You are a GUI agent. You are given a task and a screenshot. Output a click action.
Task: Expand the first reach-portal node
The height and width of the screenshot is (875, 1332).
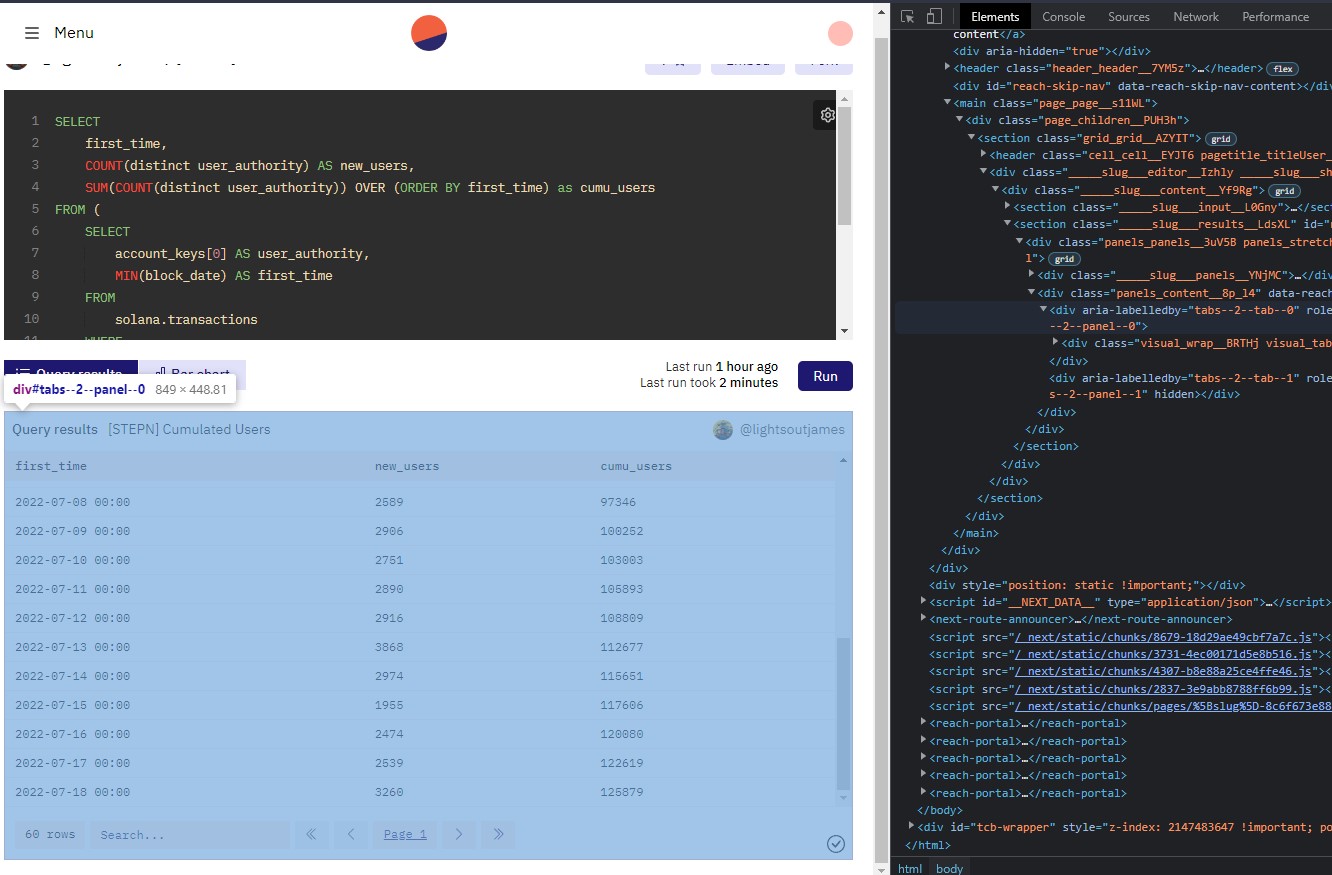pos(923,723)
